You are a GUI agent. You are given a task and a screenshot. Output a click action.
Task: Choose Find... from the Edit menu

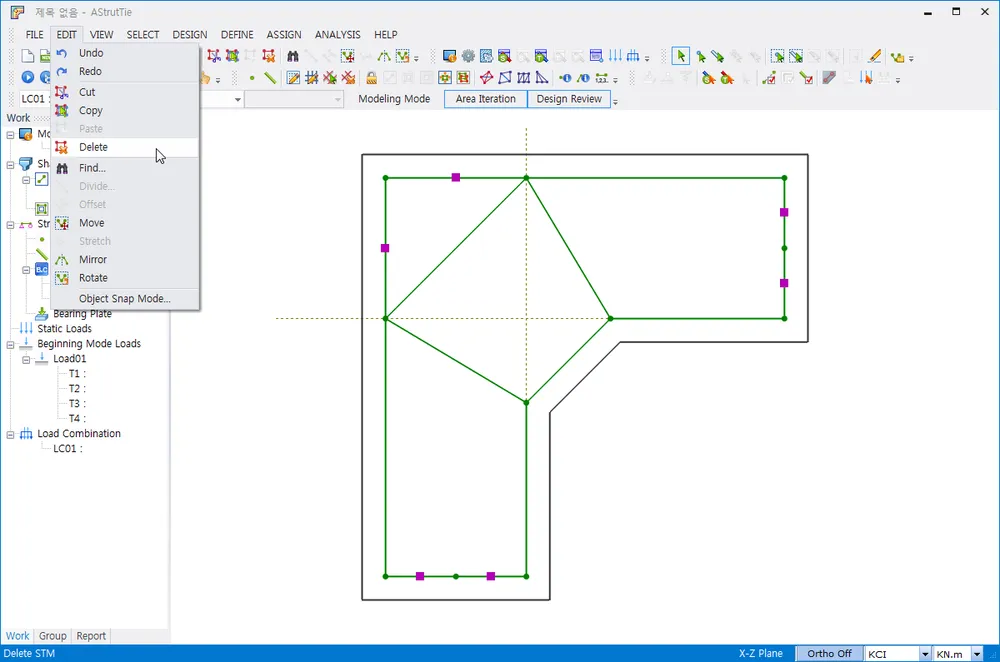click(125, 168)
